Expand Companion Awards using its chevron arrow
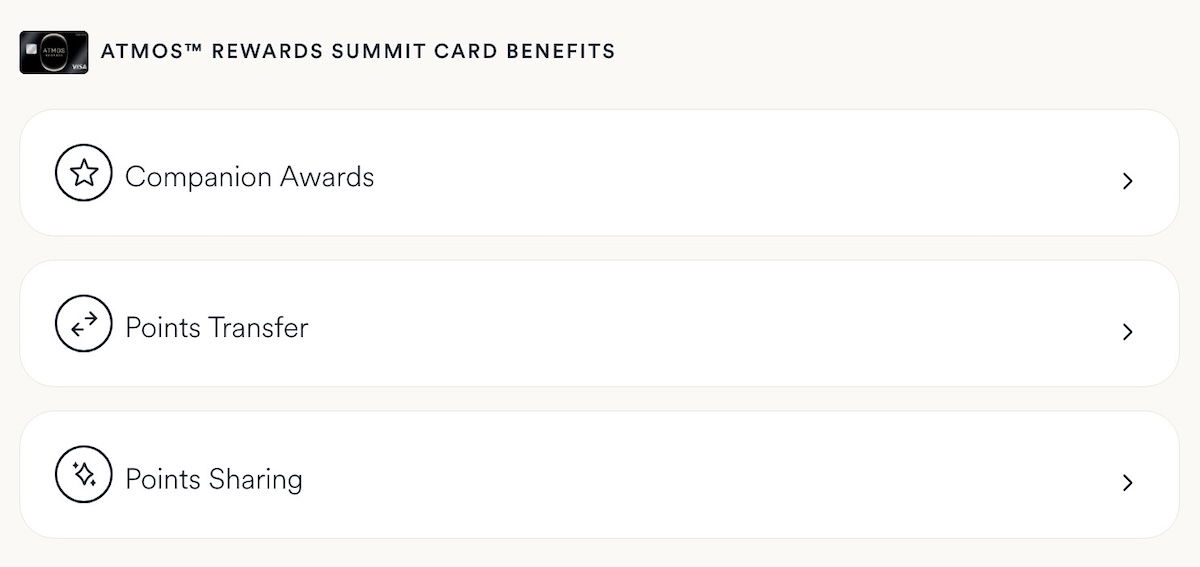Screen dimensions: 1200x567 (1127, 181)
